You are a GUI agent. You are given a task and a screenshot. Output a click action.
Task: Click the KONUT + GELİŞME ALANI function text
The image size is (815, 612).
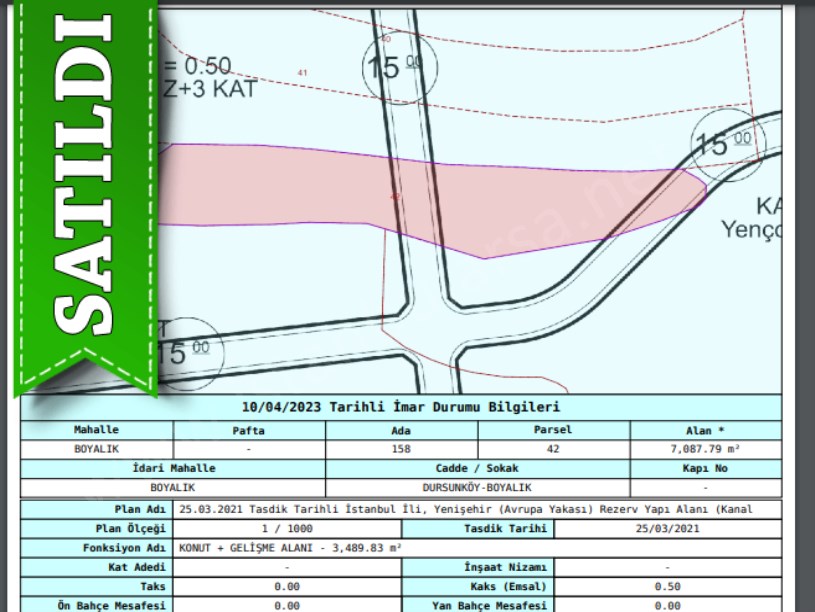click(290, 548)
